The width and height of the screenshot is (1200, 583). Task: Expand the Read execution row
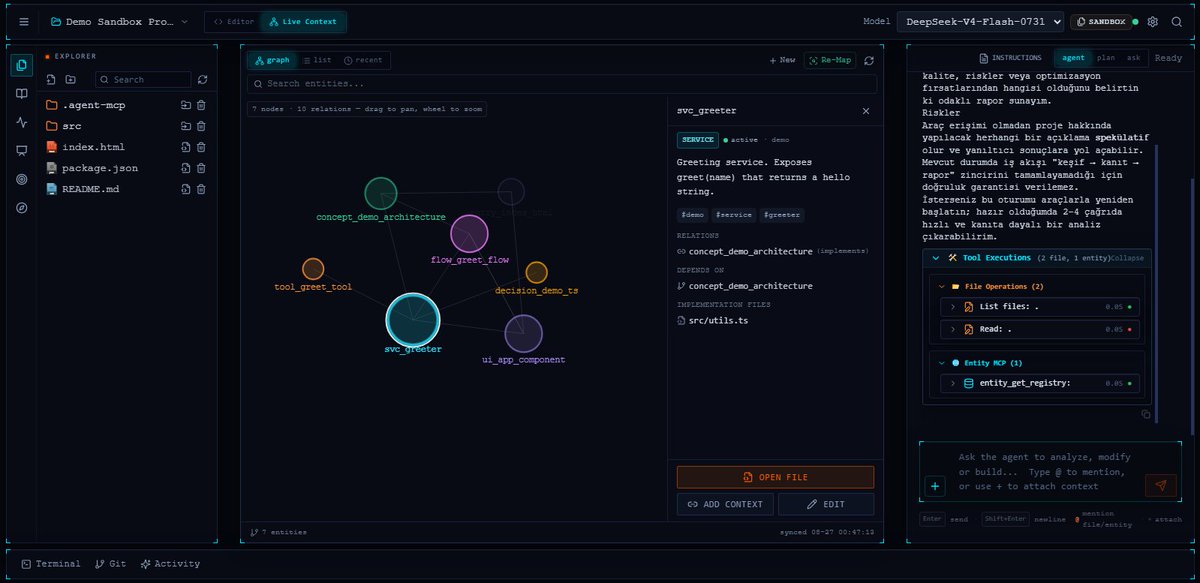tap(1039, 329)
